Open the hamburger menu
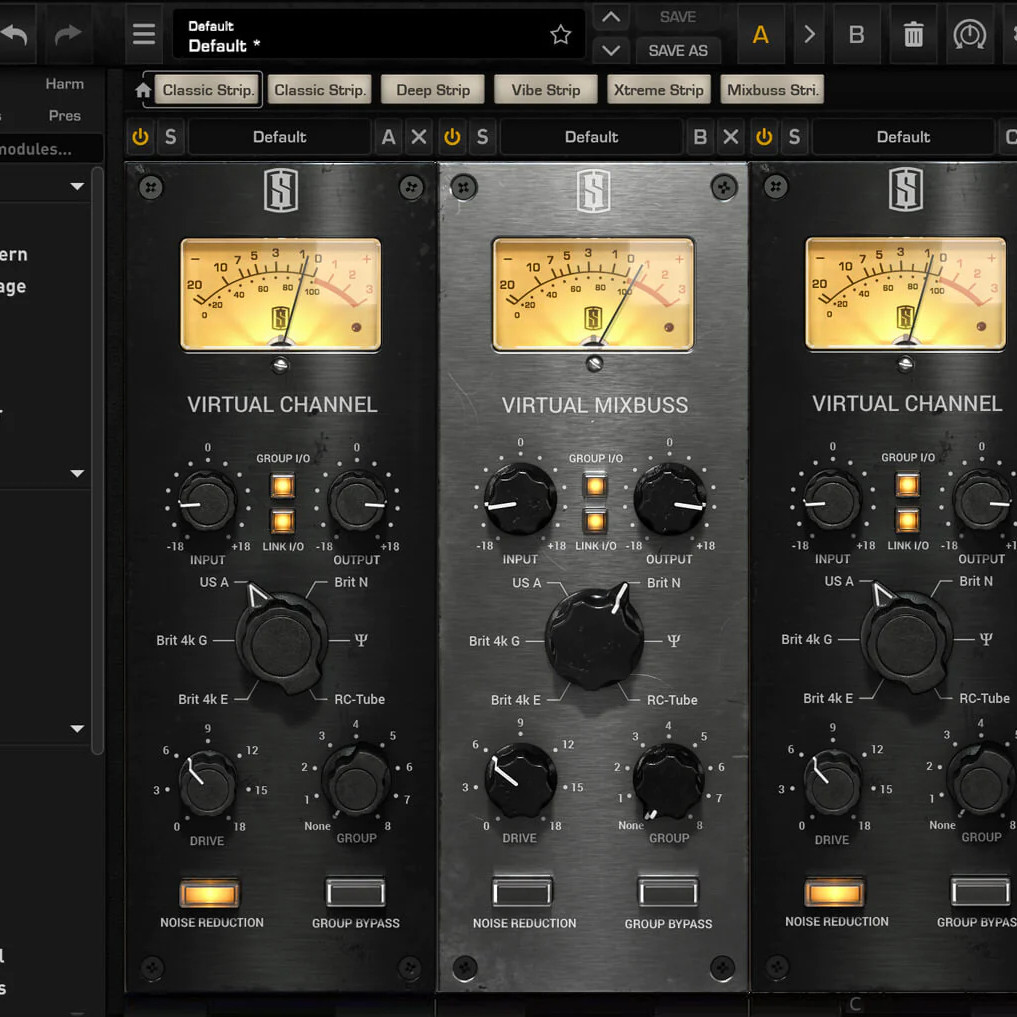The image size is (1017, 1017). pos(144,35)
